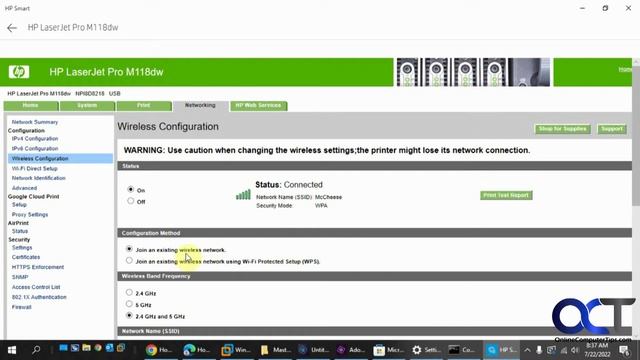Turn wireless On radio button
The image size is (640, 360).
(131, 189)
